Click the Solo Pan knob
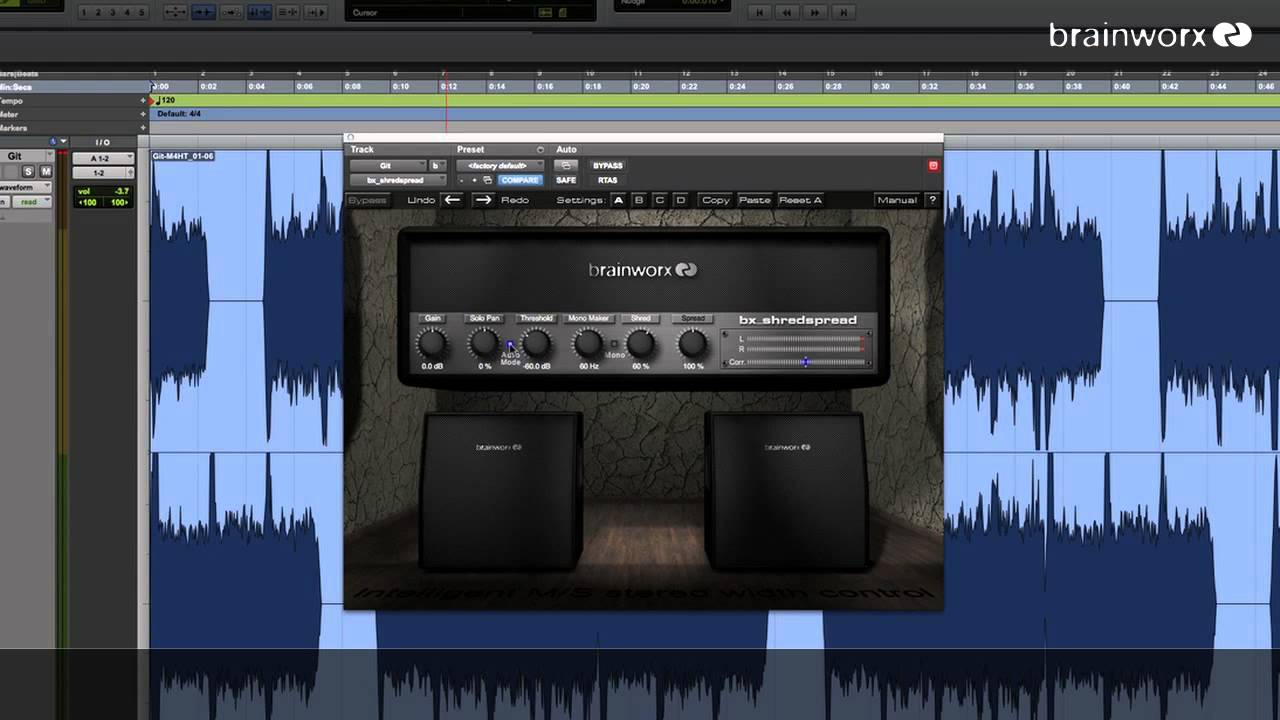This screenshot has width=1280, height=720. 484,344
